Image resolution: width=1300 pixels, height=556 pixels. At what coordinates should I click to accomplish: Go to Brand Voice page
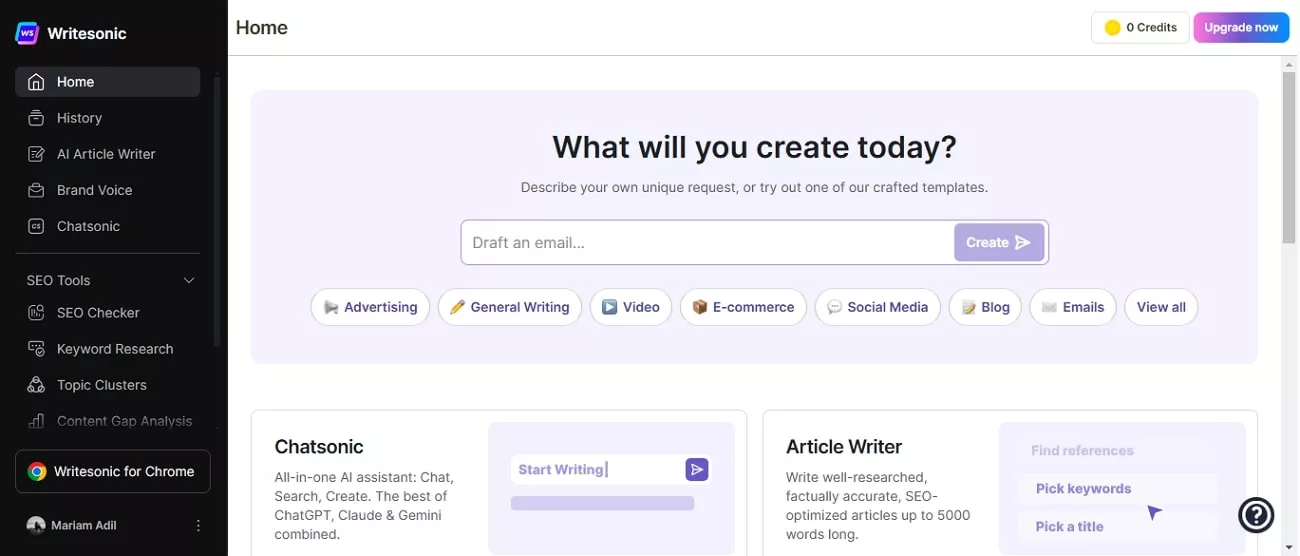[94, 190]
